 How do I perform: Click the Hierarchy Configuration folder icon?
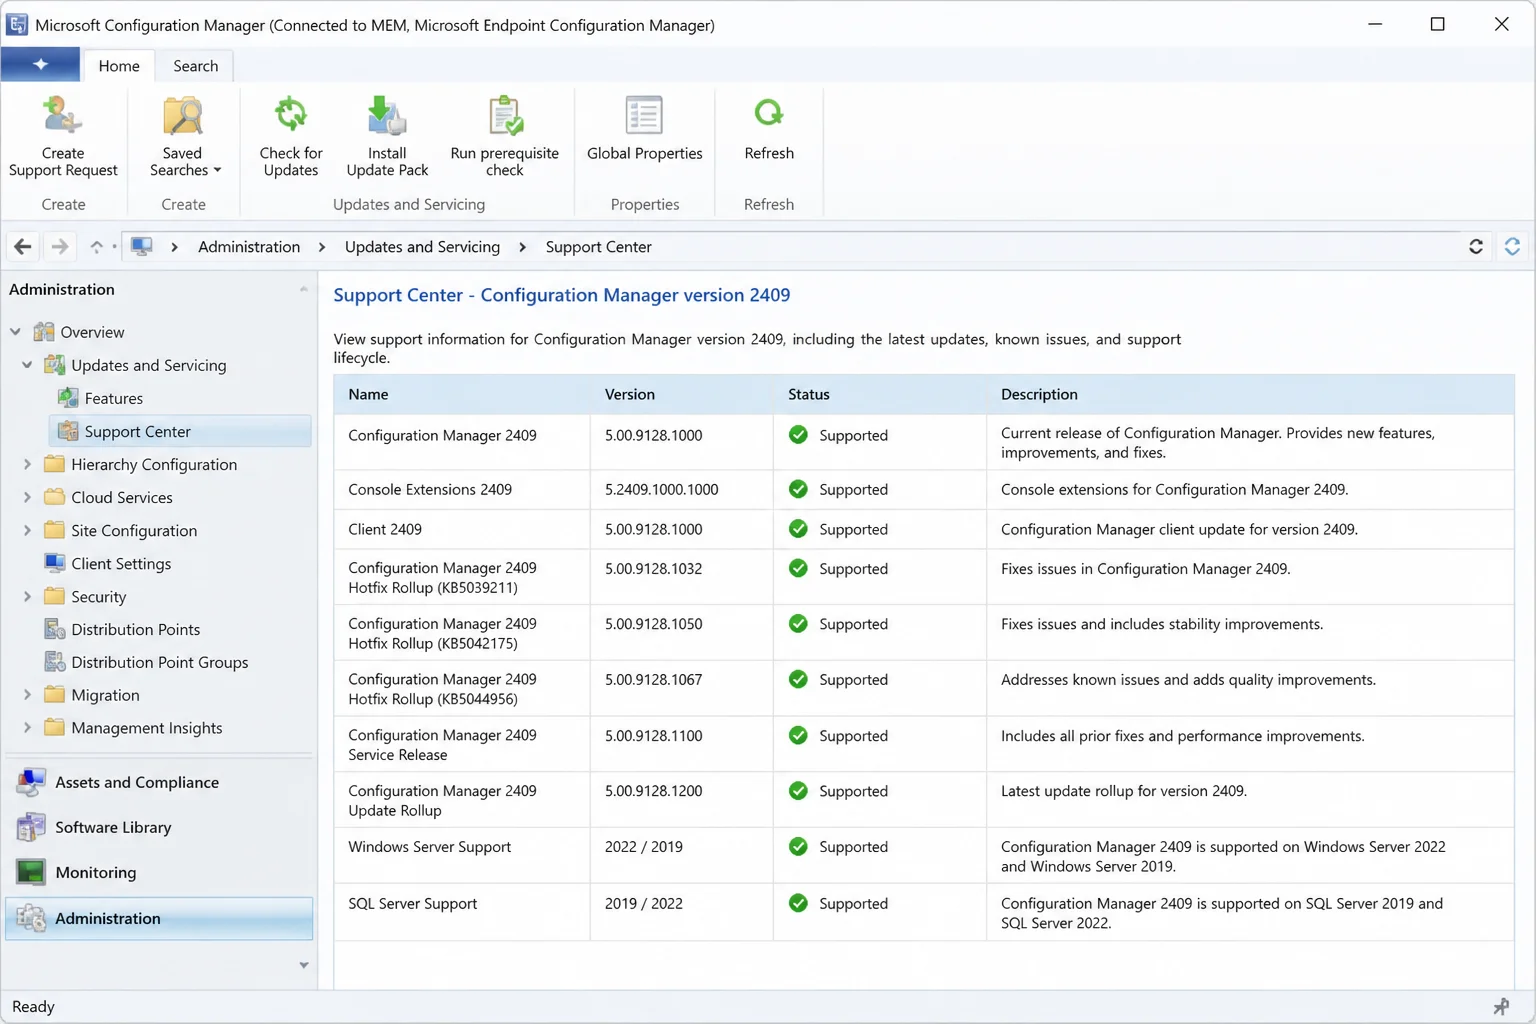(x=55, y=464)
